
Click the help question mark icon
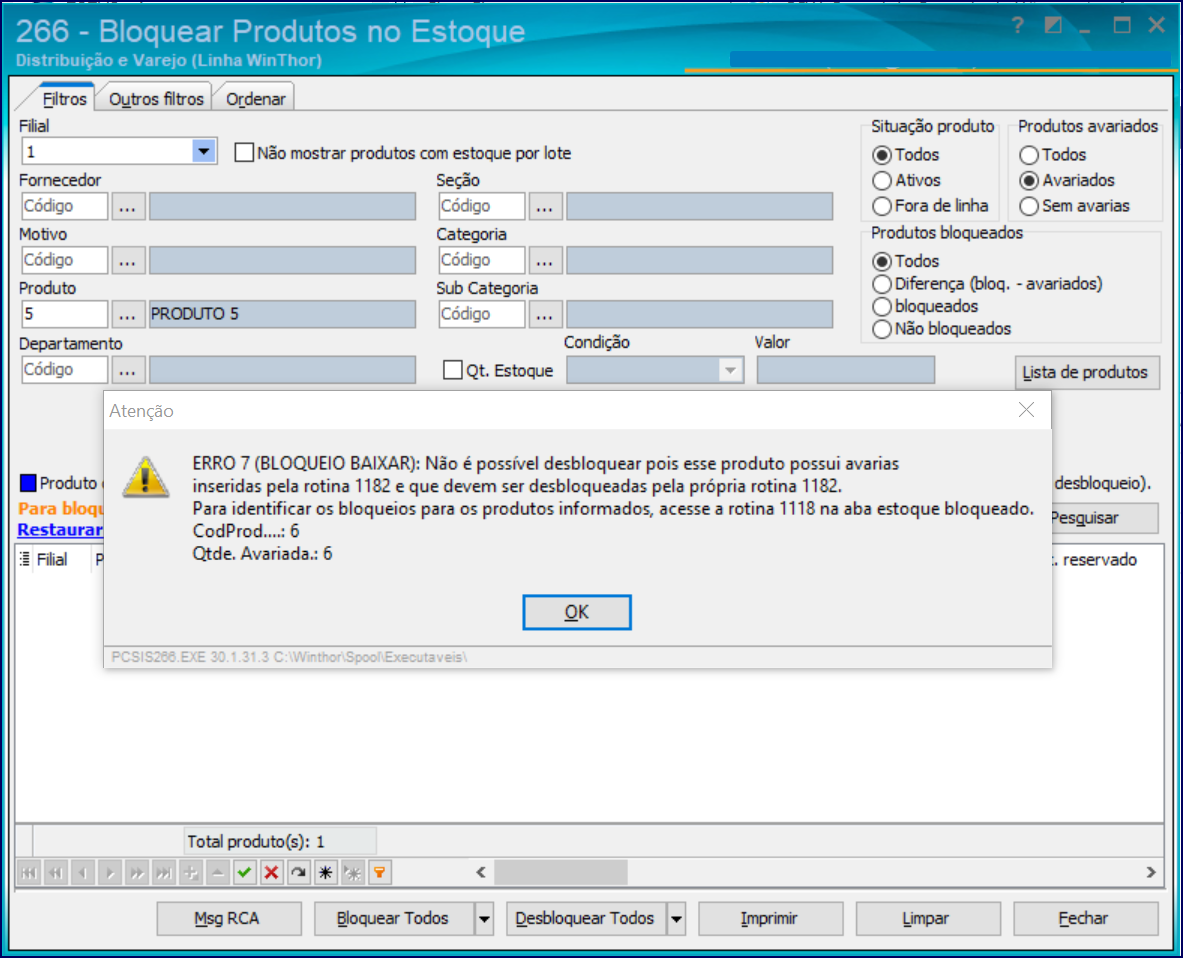[1018, 26]
